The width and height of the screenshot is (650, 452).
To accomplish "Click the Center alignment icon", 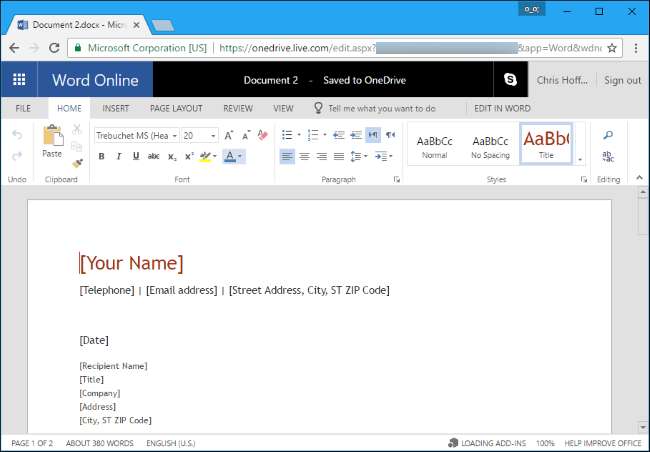I will 304,156.
